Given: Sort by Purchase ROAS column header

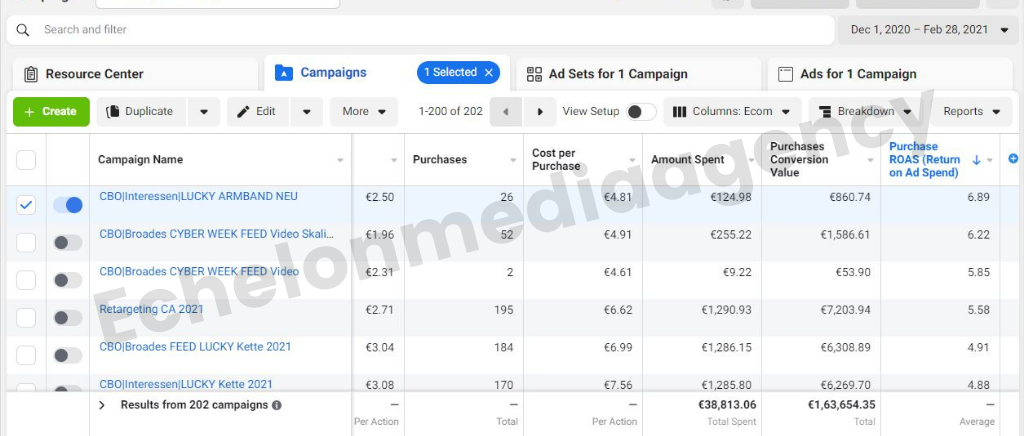Looking at the screenshot, I should 925,160.
